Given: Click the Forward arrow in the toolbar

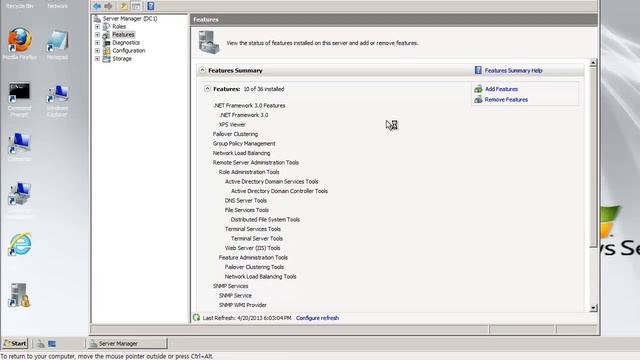Looking at the screenshot, I should click(x=108, y=6).
